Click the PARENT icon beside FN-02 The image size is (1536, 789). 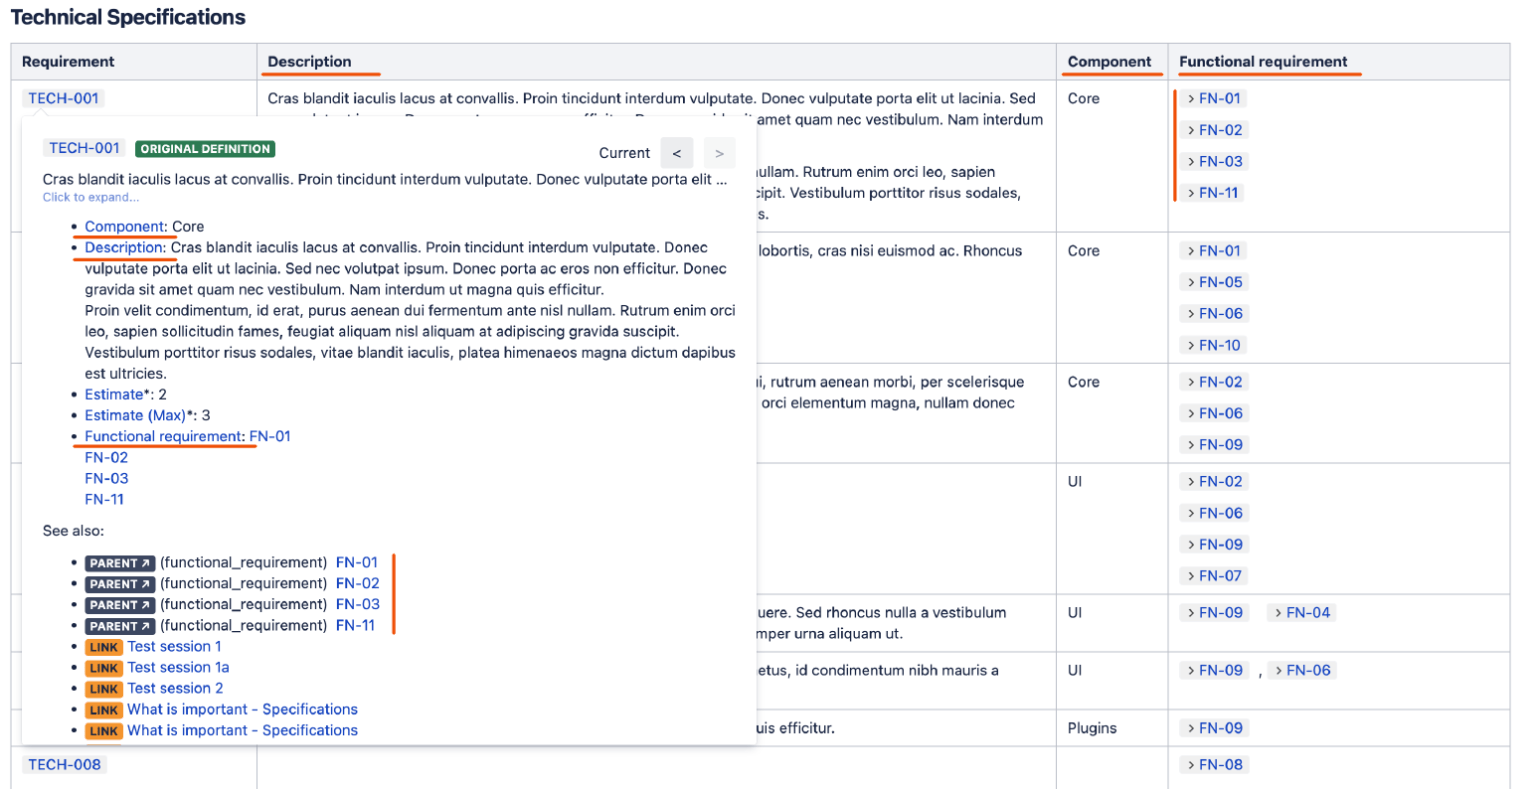tap(119, 584)
